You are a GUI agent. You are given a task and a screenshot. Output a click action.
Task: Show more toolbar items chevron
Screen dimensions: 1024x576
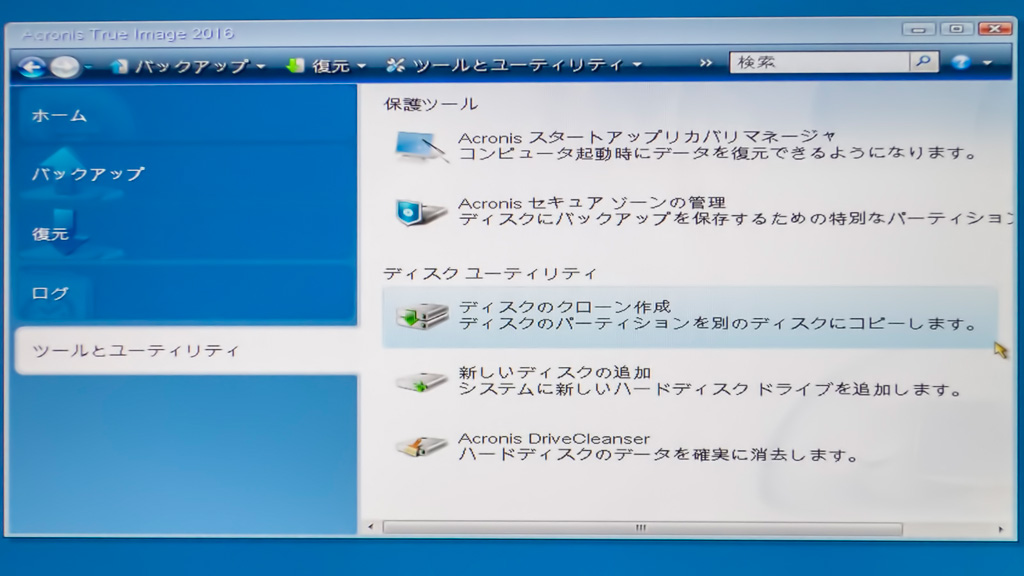point(705,63)
